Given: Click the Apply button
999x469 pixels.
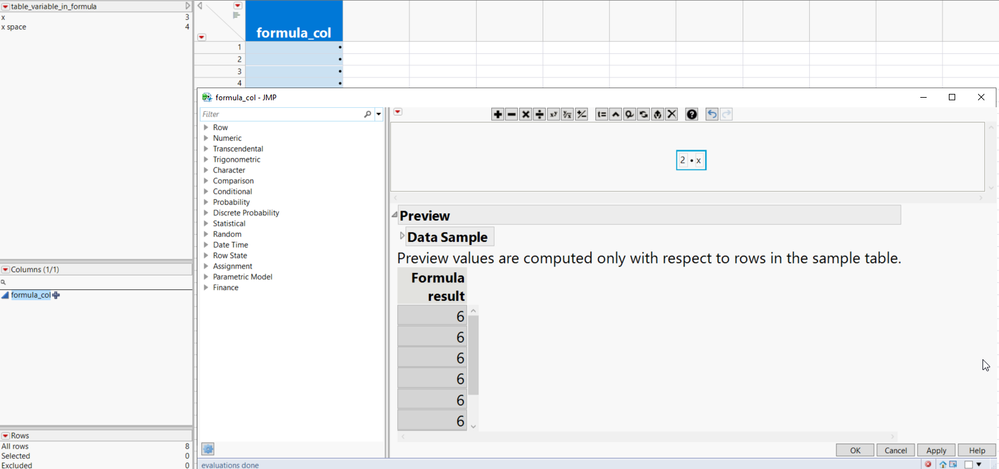Looking at the screenshot, I should point(936,451).
